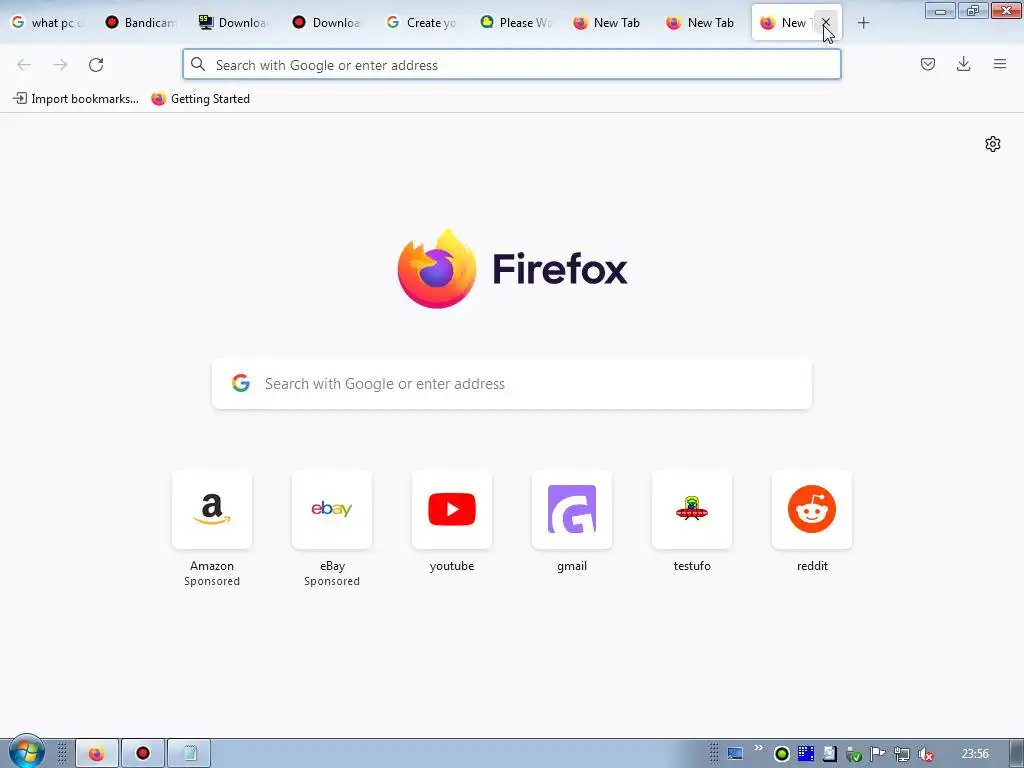Click the disk drive tray icon
1024x768 pixels.
(829, 754)
